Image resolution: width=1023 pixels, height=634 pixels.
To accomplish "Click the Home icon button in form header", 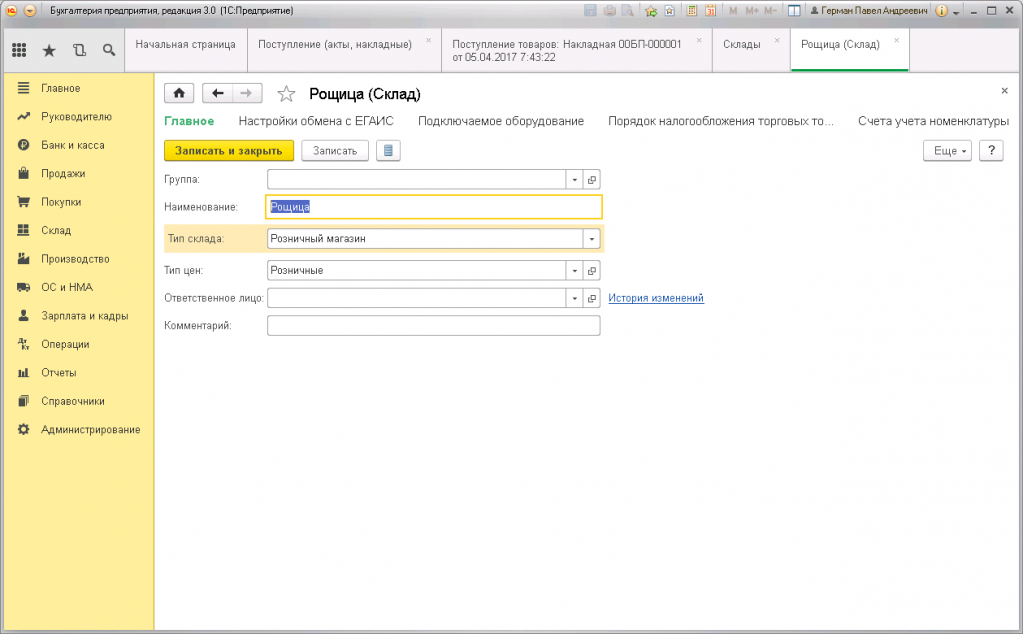I will 179,93.
